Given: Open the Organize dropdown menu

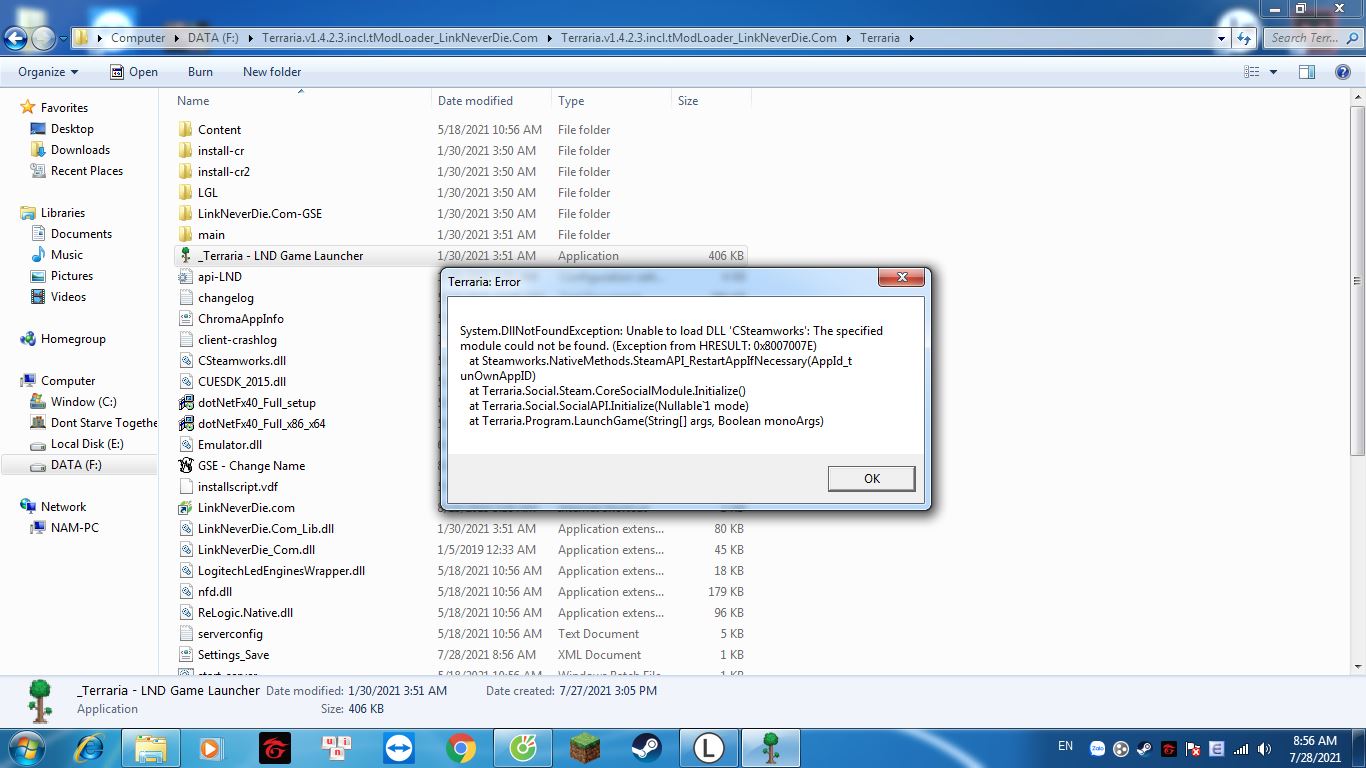Looking at the screenshot, I should click(48, 72).
